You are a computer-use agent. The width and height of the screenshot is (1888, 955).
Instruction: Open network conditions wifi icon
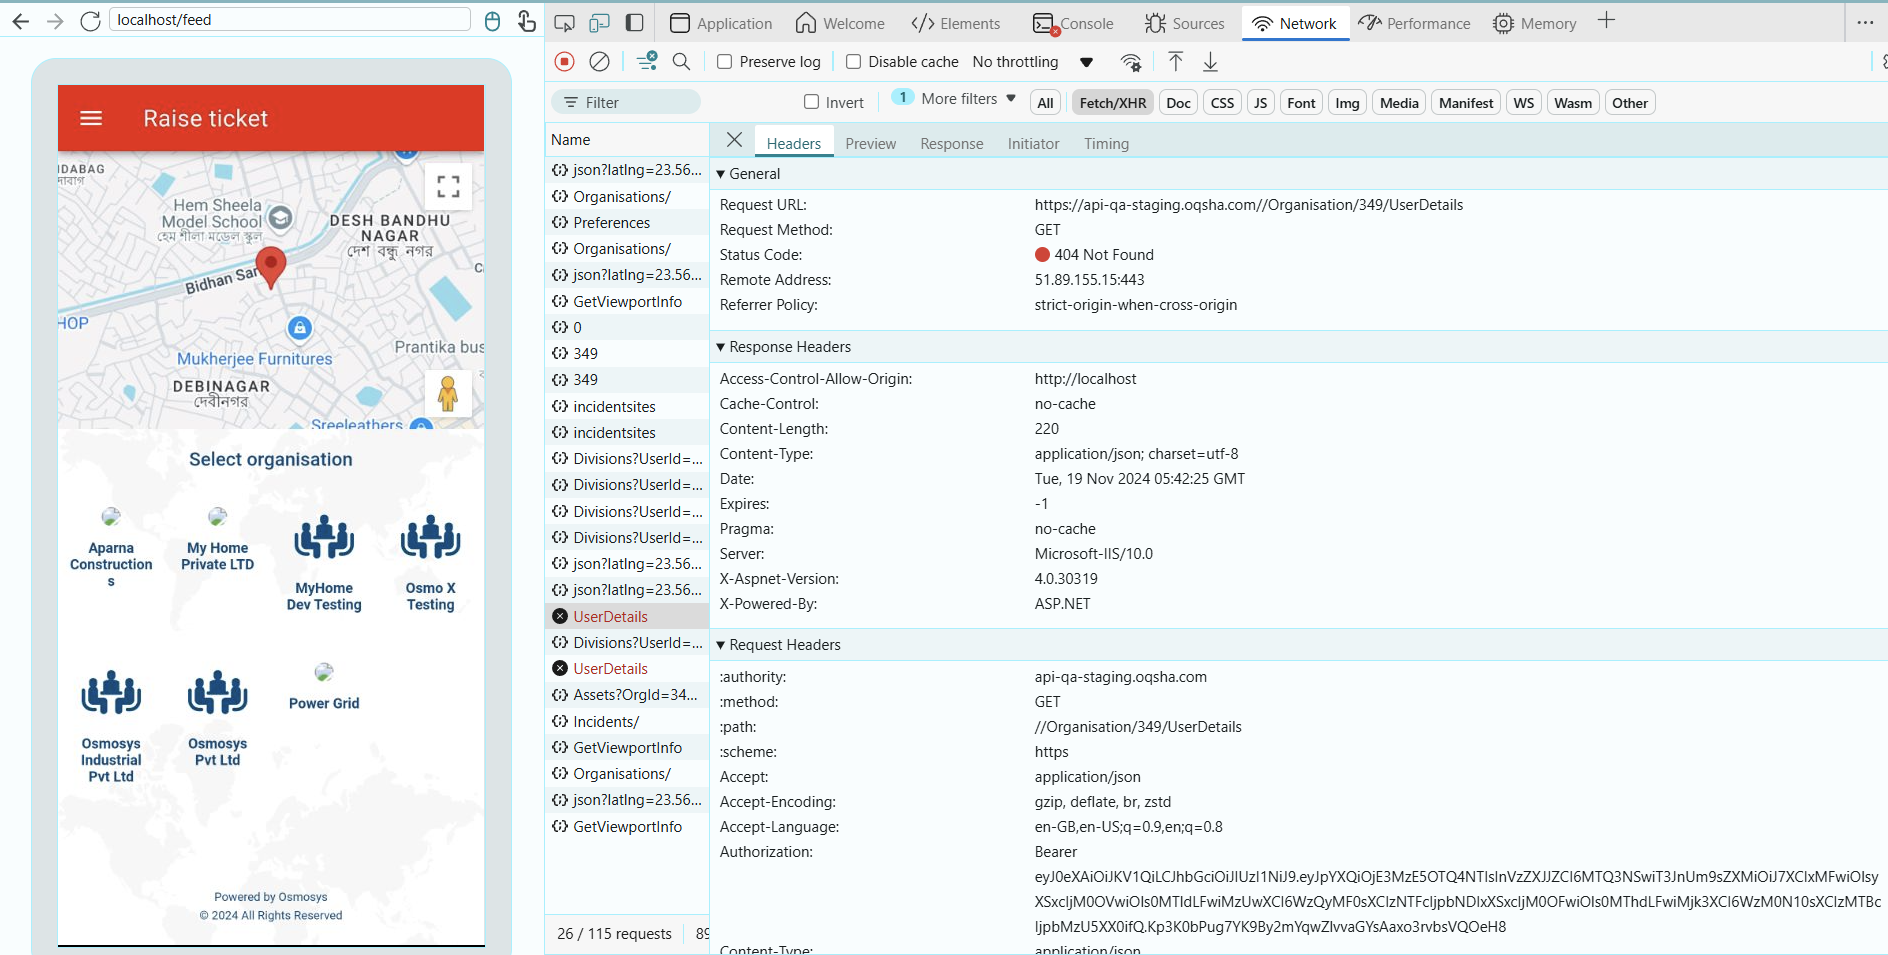tap(1131, 62)
